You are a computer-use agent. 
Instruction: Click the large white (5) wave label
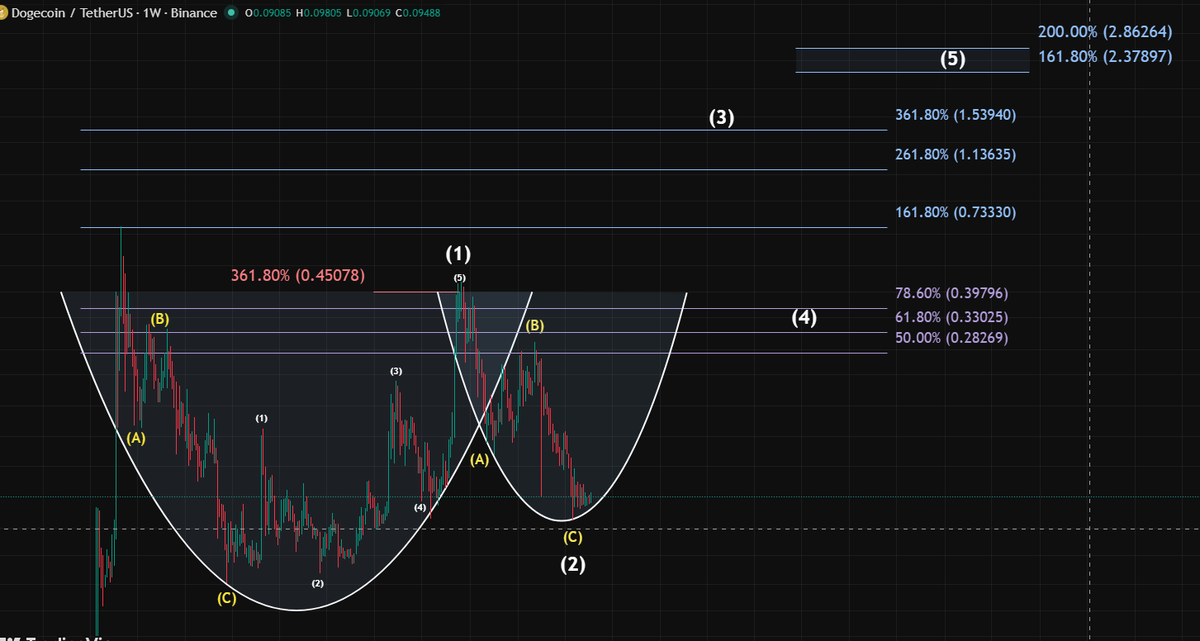pos(953,59)
